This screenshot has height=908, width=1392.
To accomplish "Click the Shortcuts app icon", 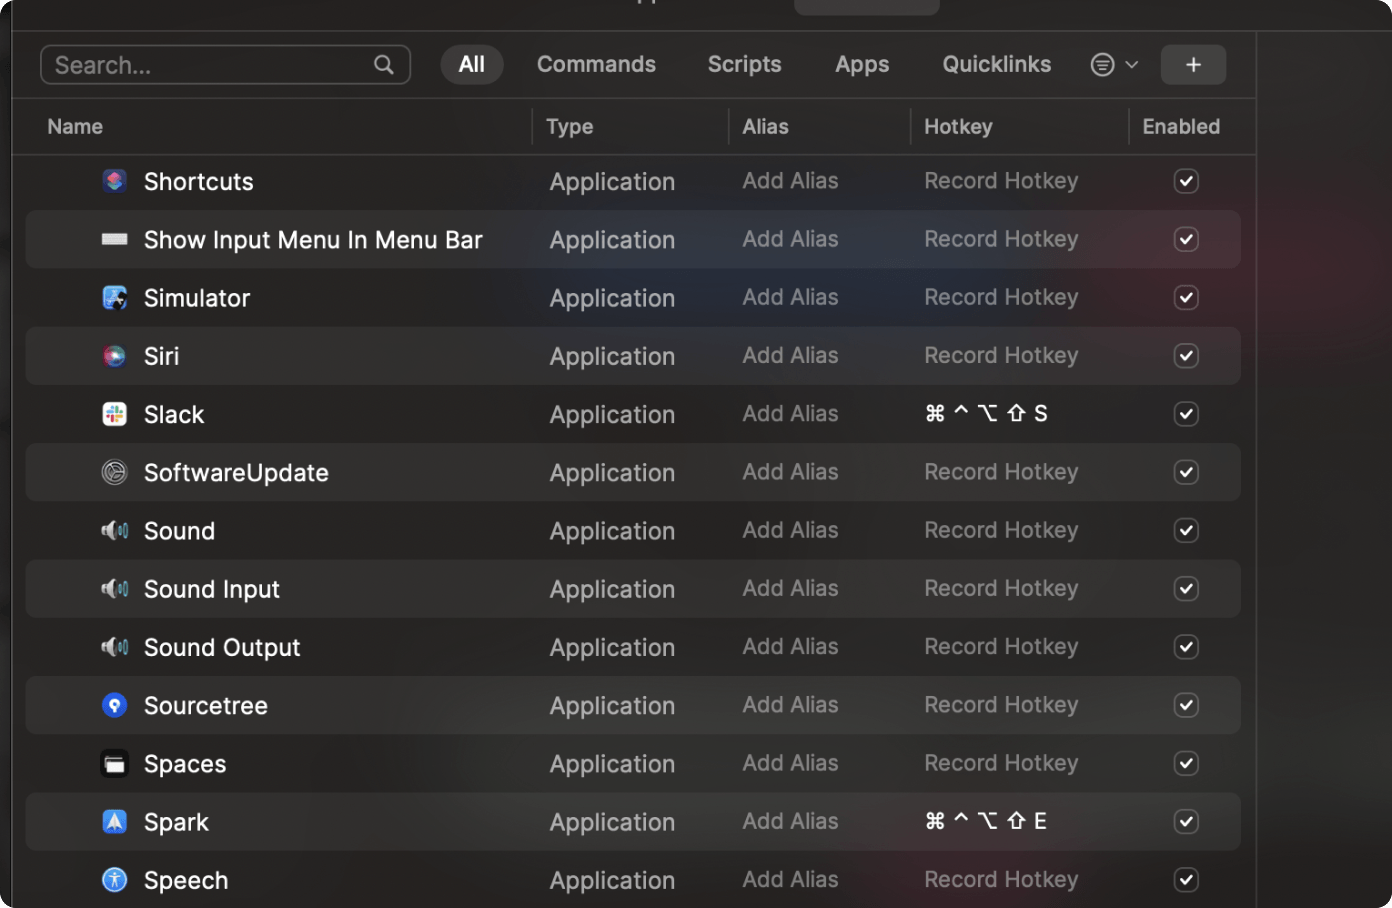I will tap(115, 181).
